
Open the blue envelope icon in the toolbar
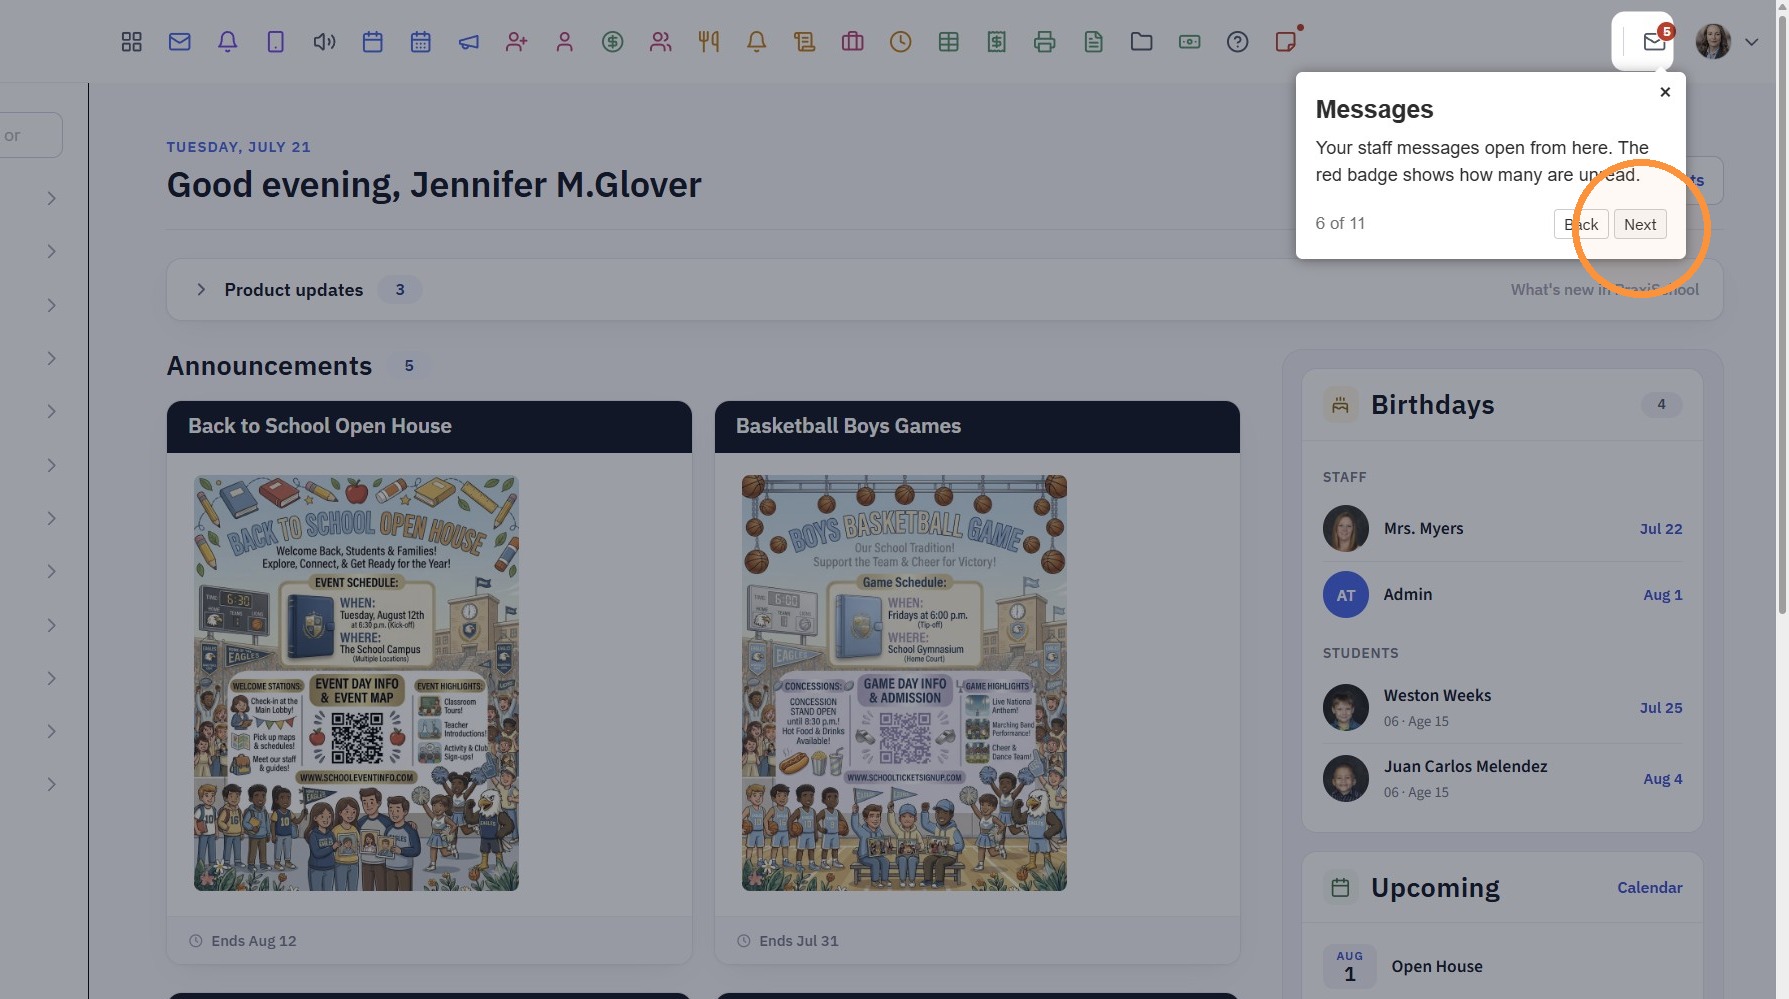coord(180,42)
